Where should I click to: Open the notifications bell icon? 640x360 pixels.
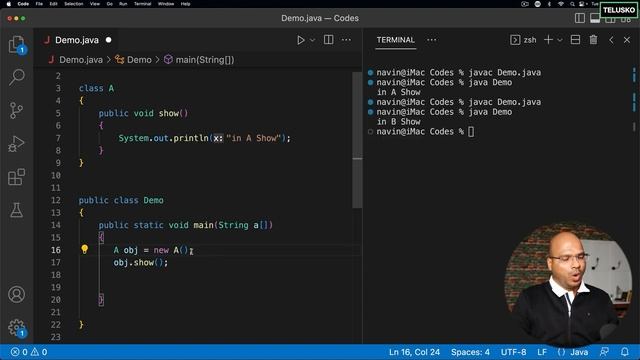click(x=624, y=352)
